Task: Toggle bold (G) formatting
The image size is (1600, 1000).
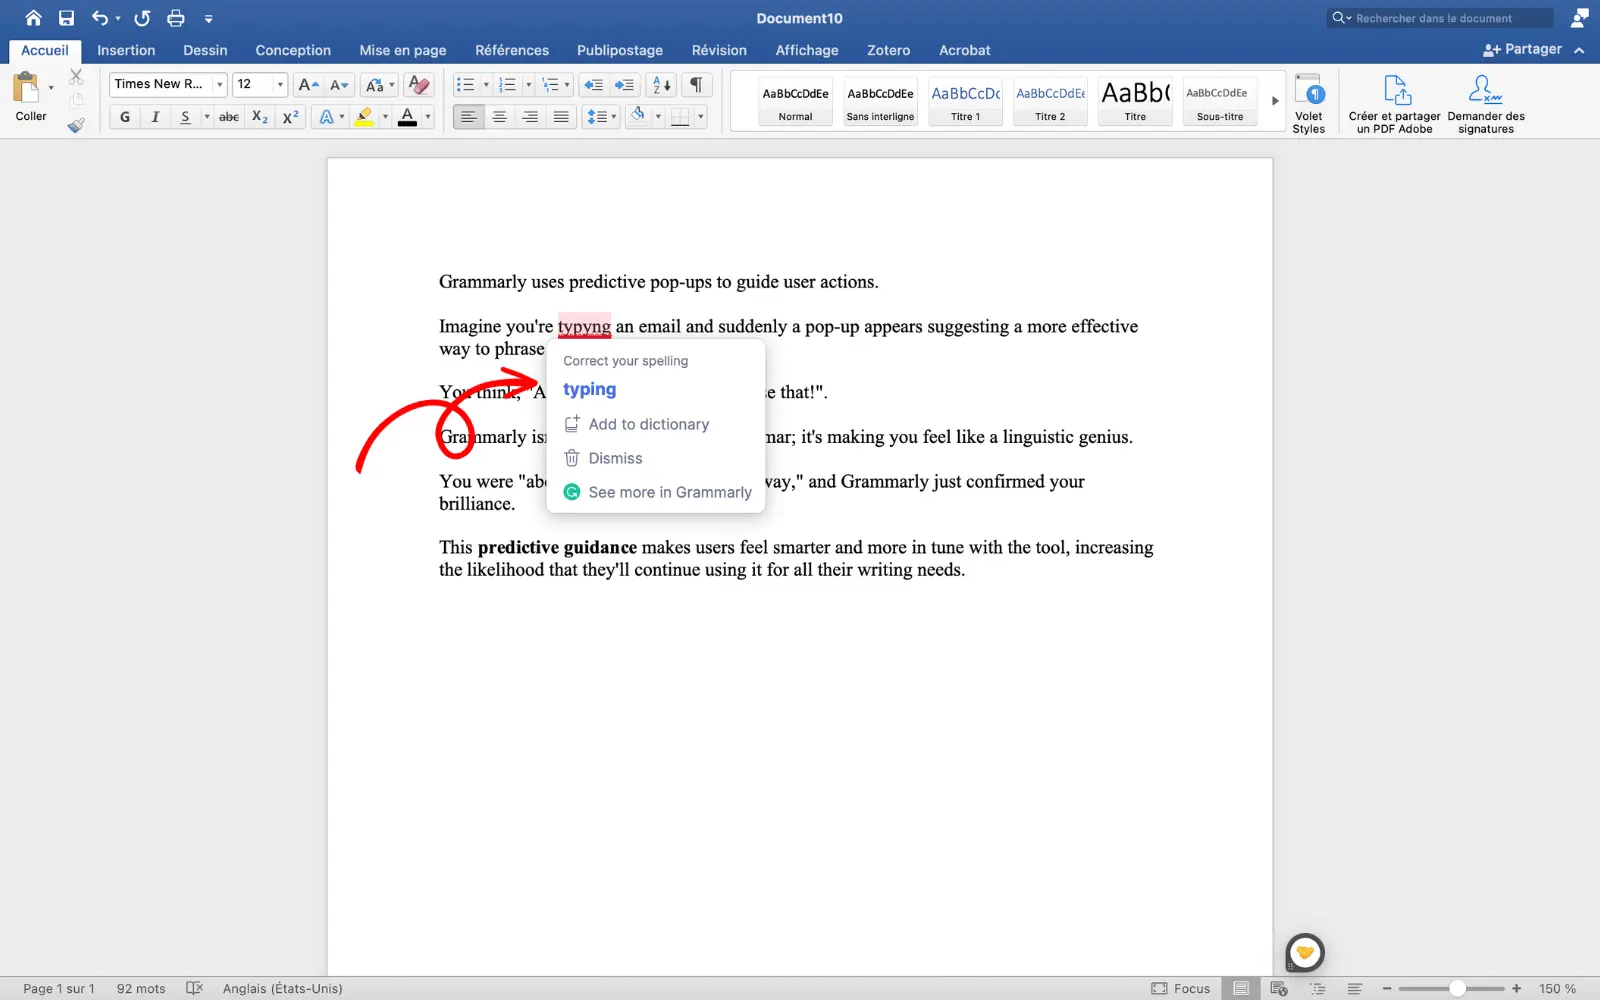Action: coord(124,117)
